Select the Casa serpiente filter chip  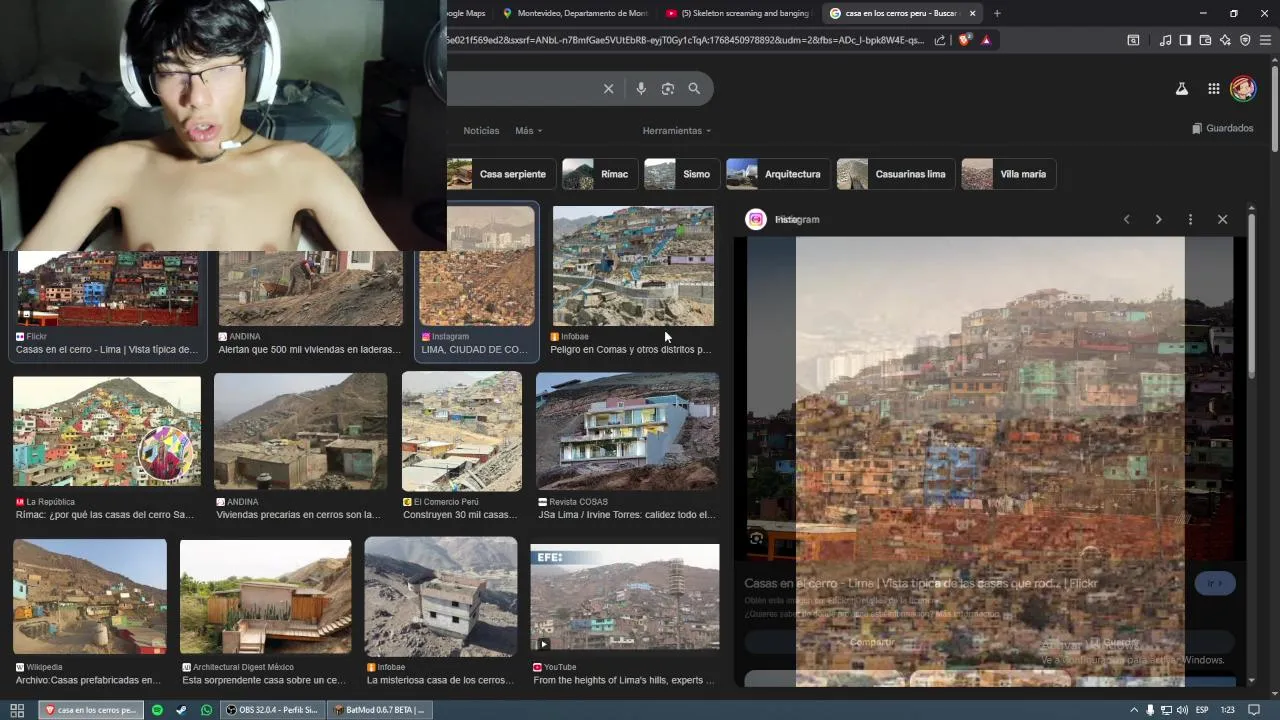[500, 174]
